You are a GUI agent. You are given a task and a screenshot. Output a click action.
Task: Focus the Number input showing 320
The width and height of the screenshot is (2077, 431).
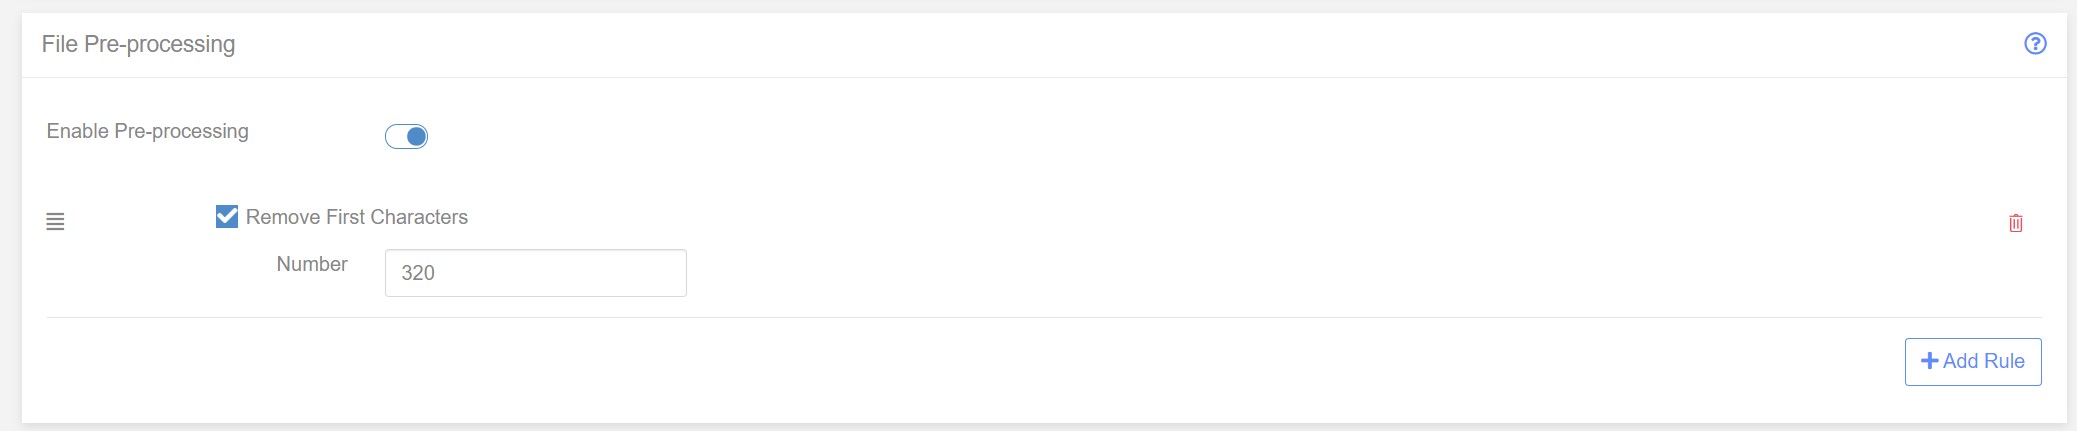click(536, 273)
